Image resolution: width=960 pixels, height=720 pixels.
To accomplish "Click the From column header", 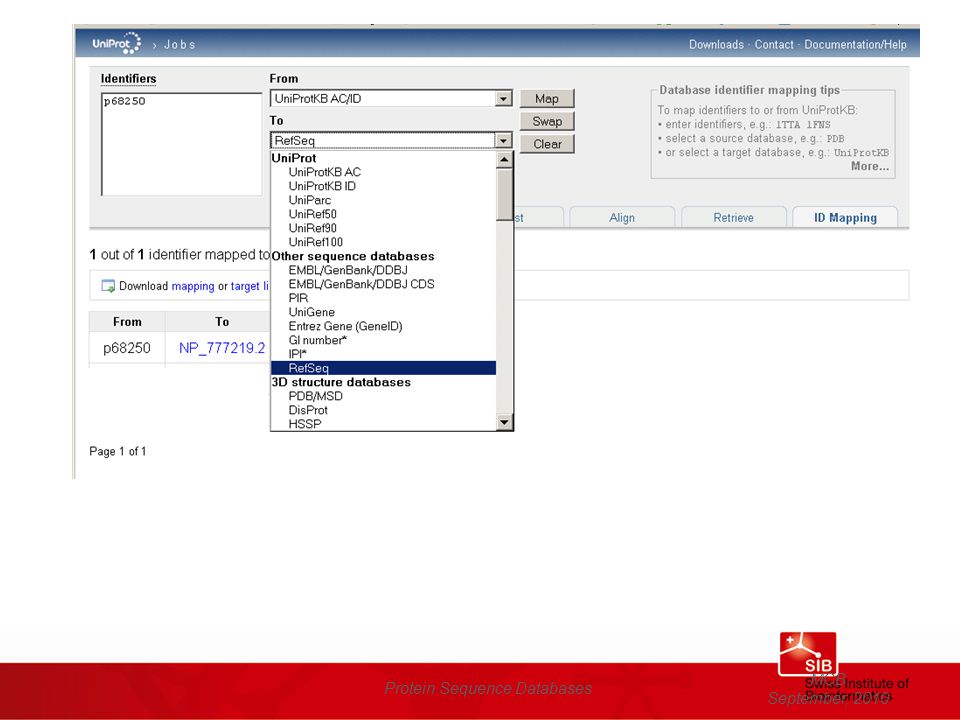I will [127, 322].
